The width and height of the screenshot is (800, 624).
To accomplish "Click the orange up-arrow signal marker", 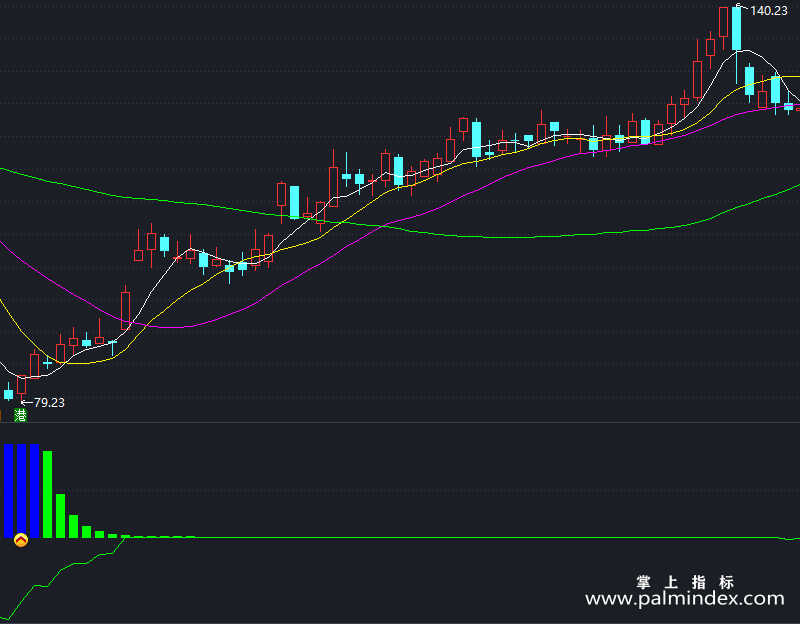I will point(21,540).
